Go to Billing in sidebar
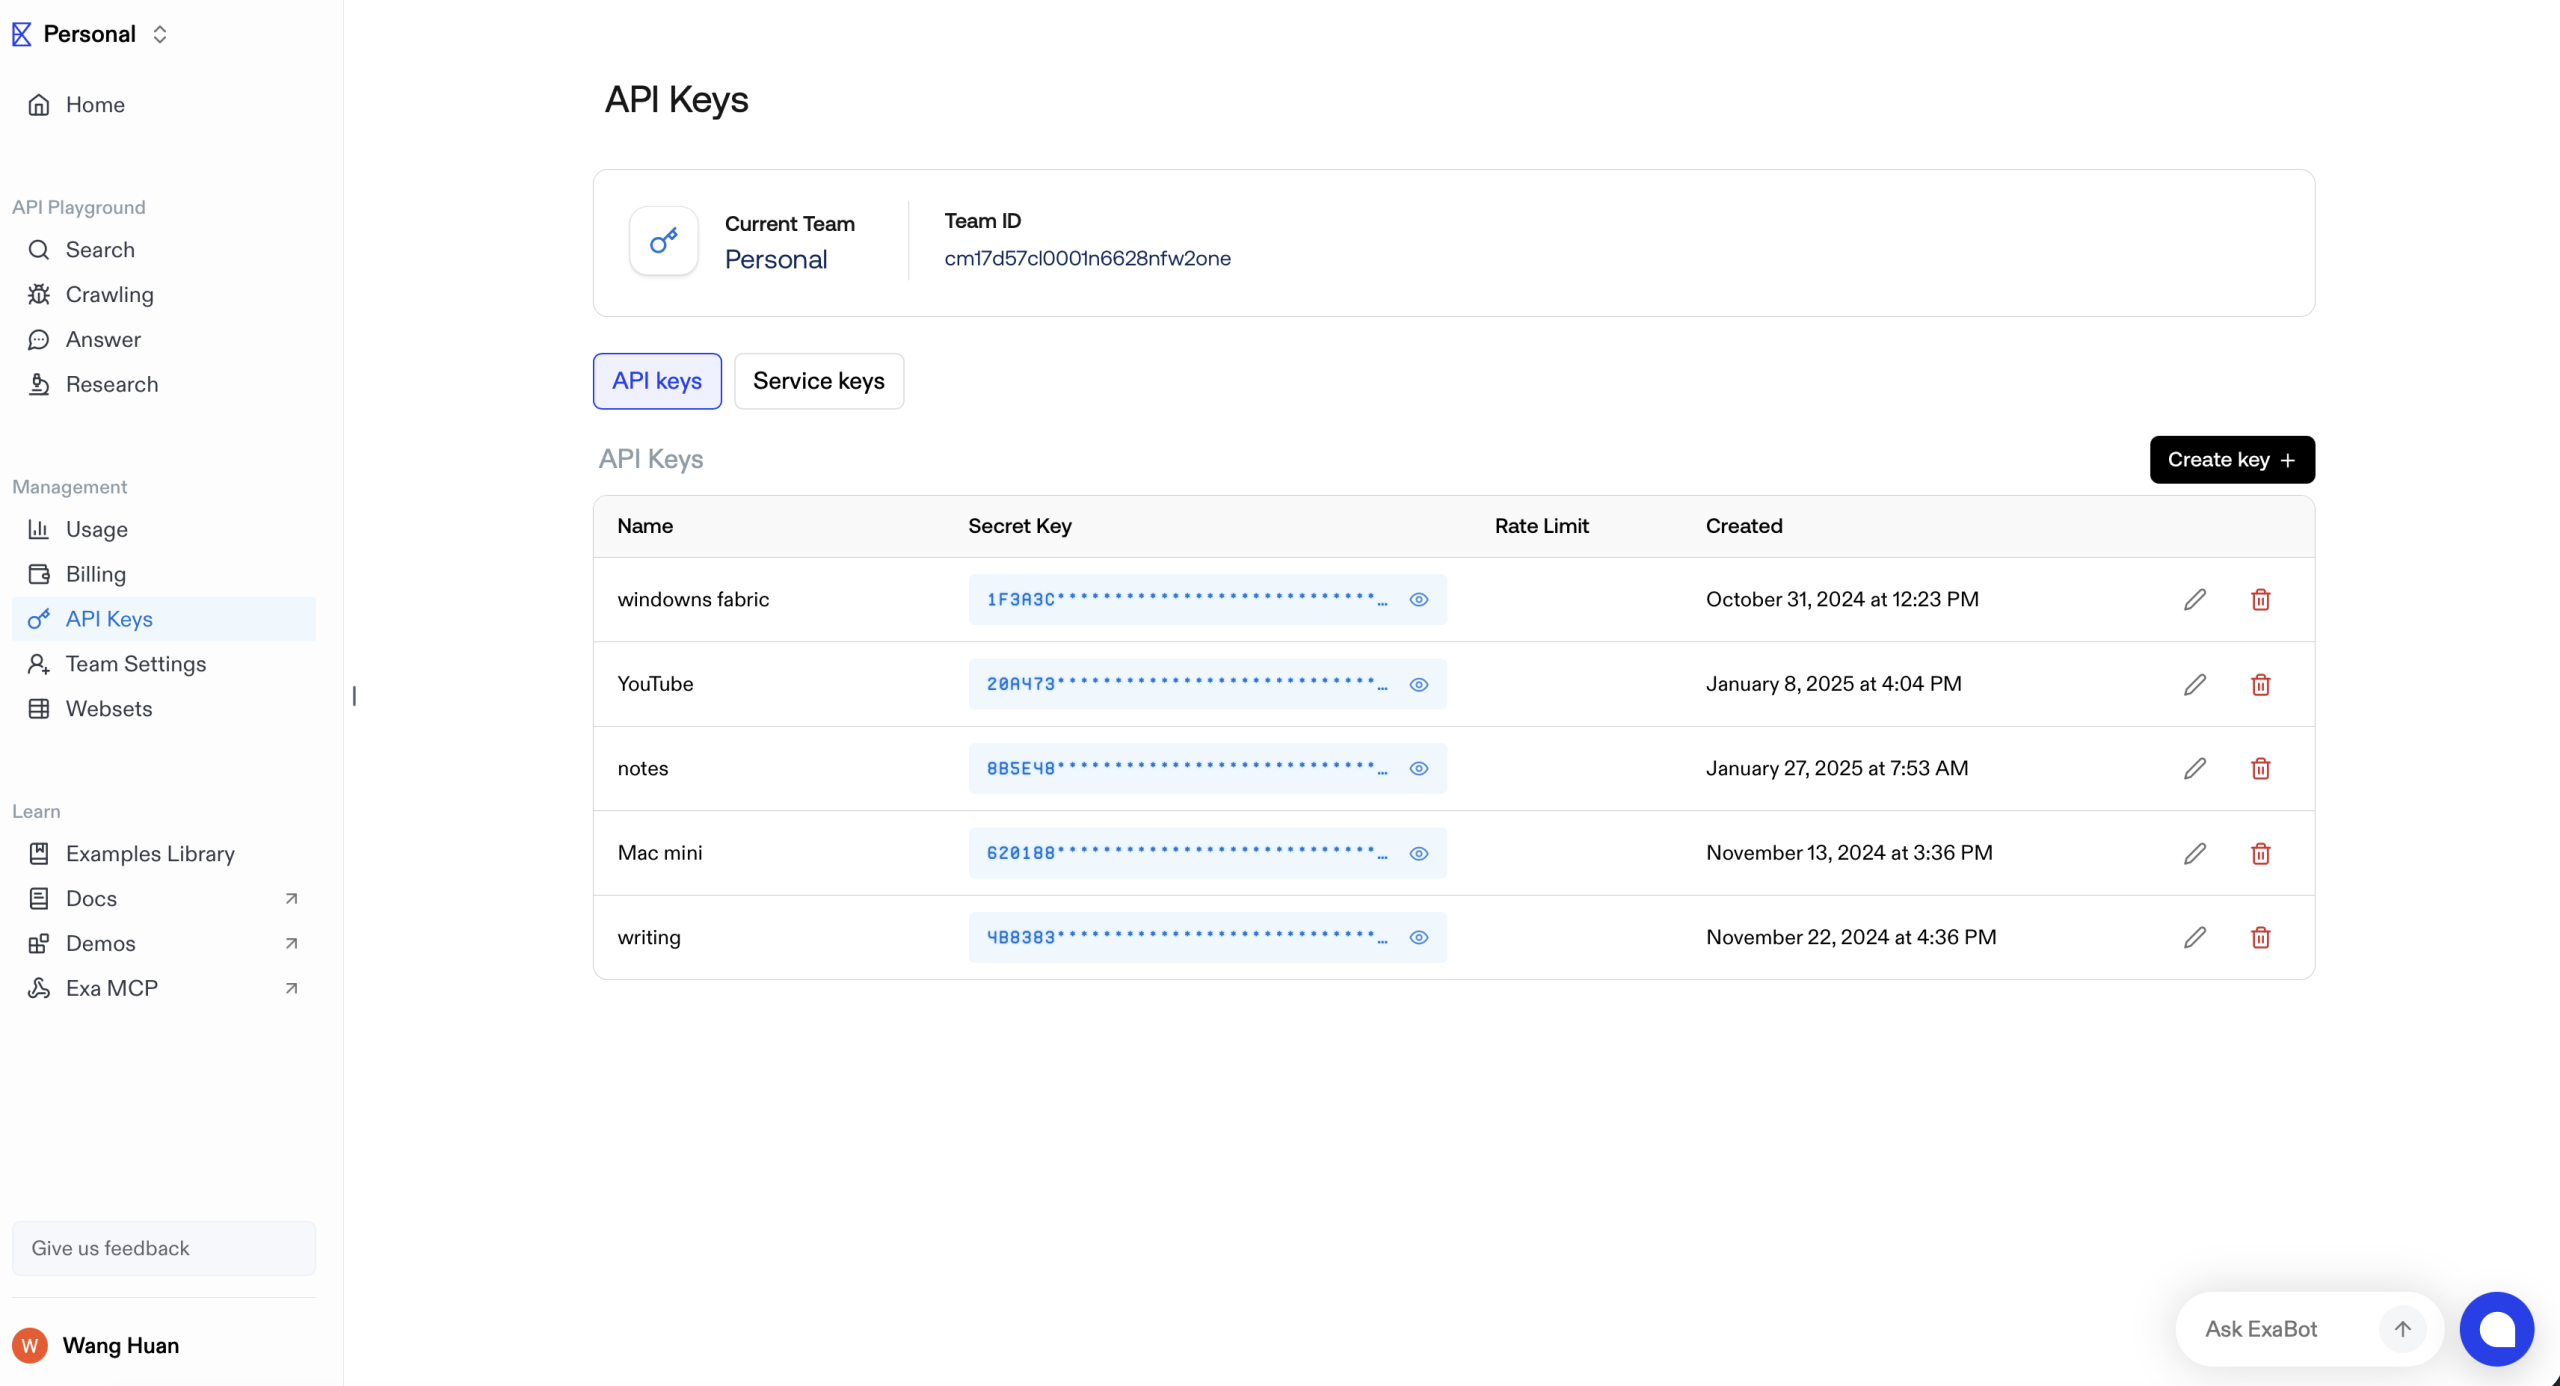 pos(95,574)
